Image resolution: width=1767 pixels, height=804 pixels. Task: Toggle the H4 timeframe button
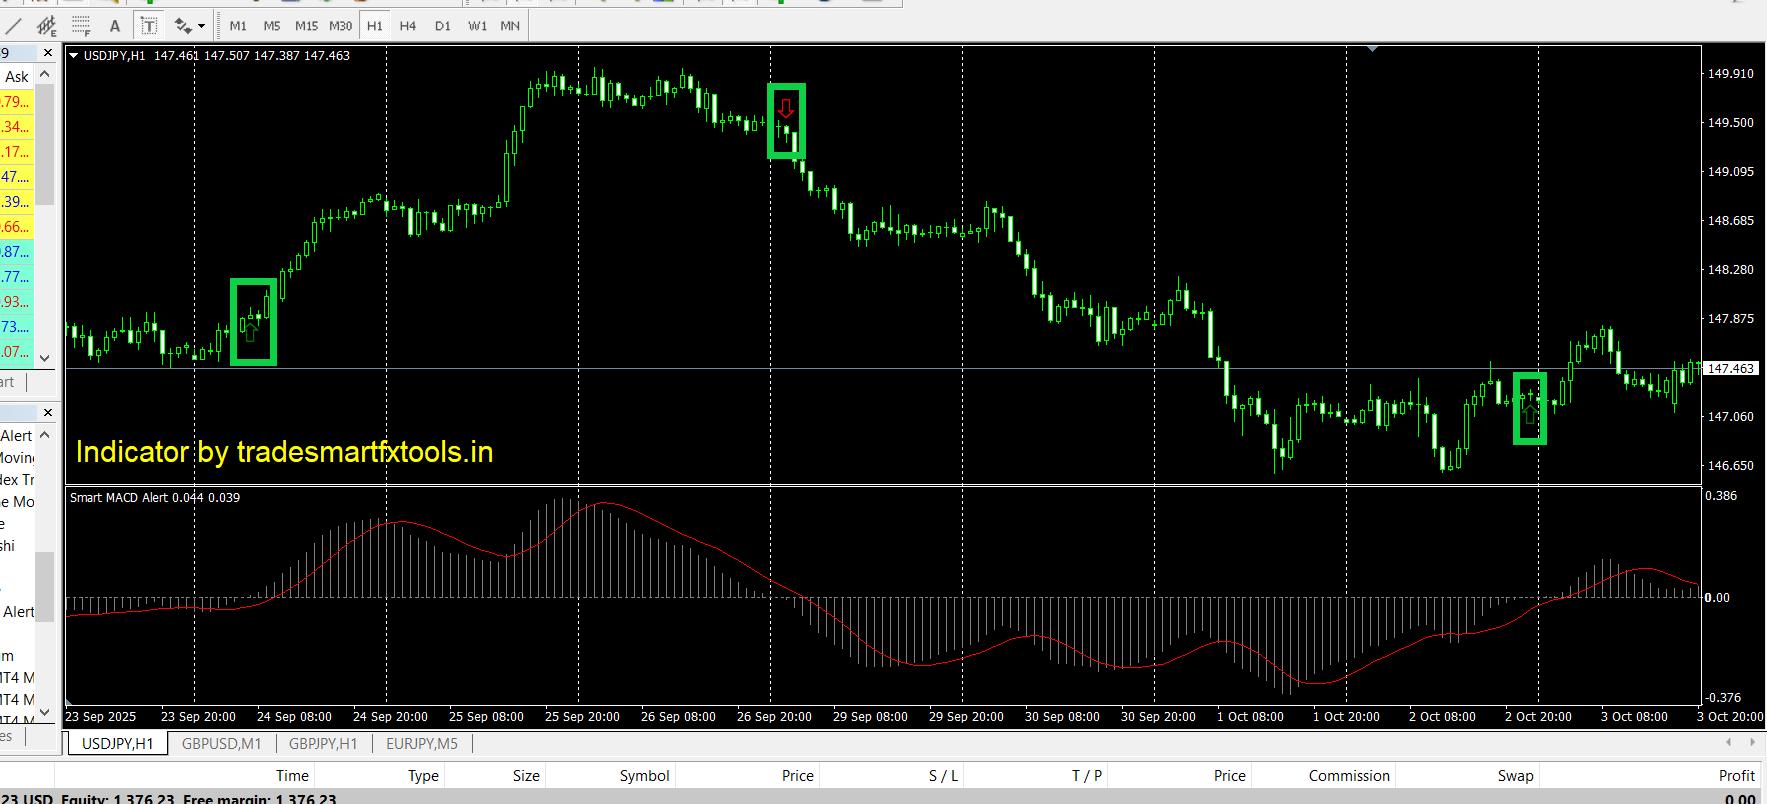[407, 26]
